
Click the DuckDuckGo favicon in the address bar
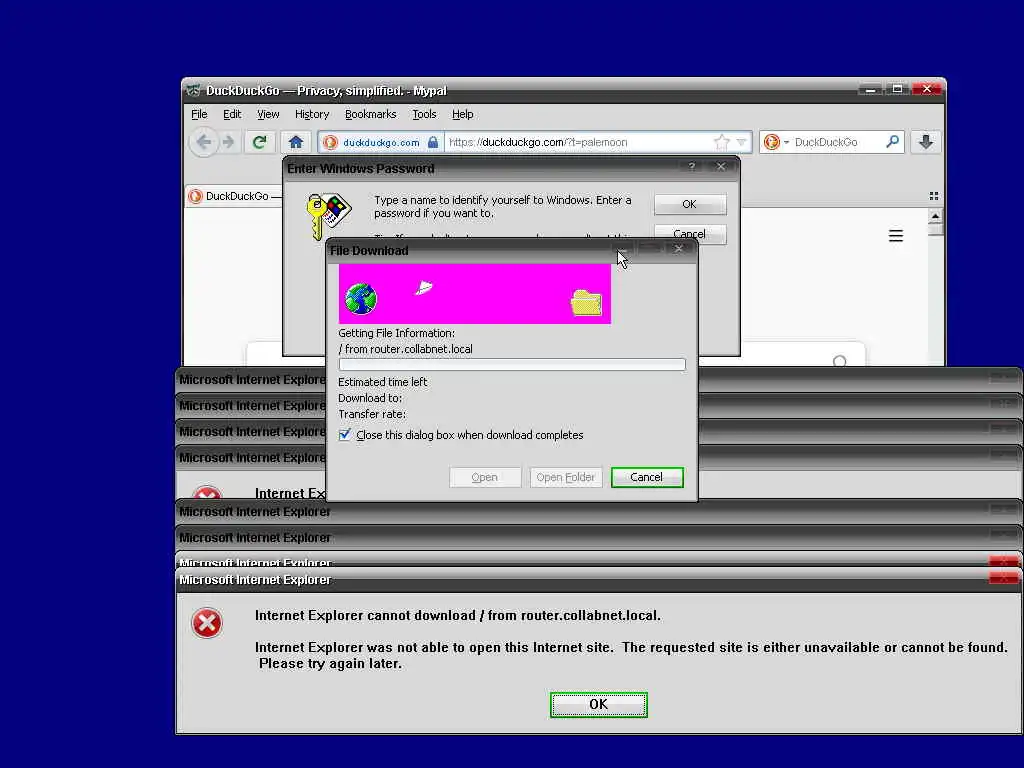tap(330, 142)
